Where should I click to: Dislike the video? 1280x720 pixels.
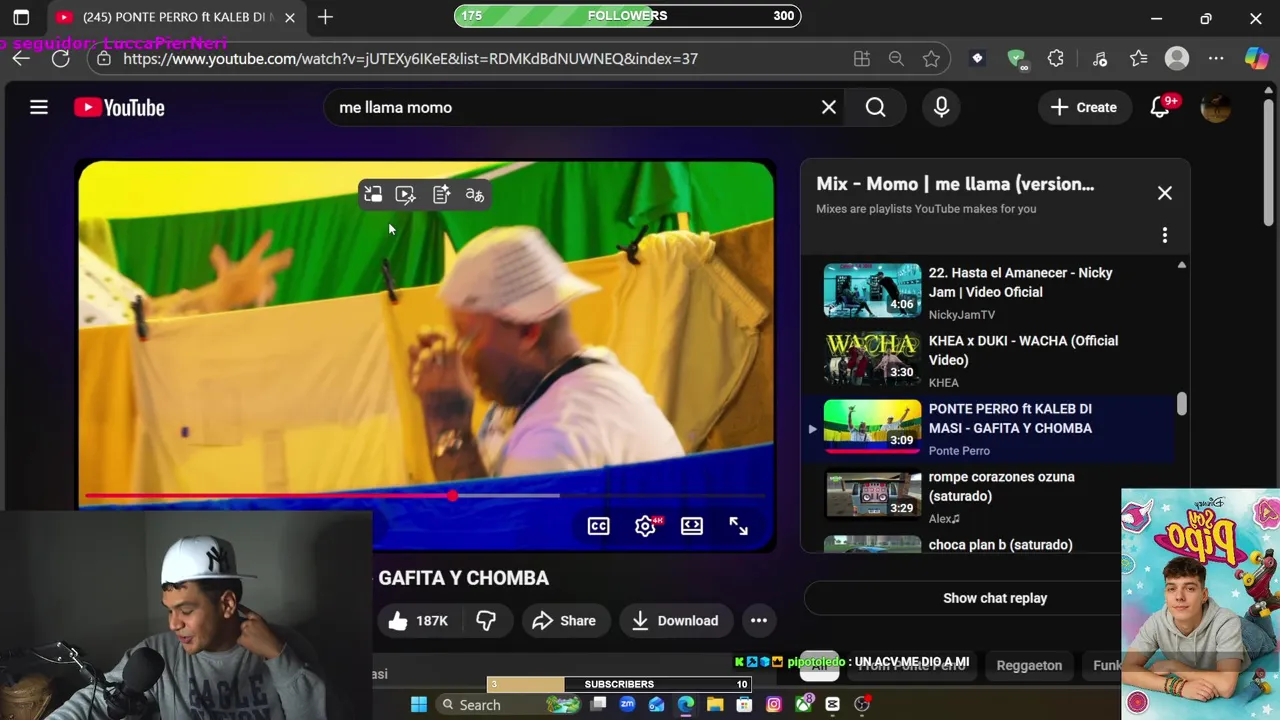[486, 621]
